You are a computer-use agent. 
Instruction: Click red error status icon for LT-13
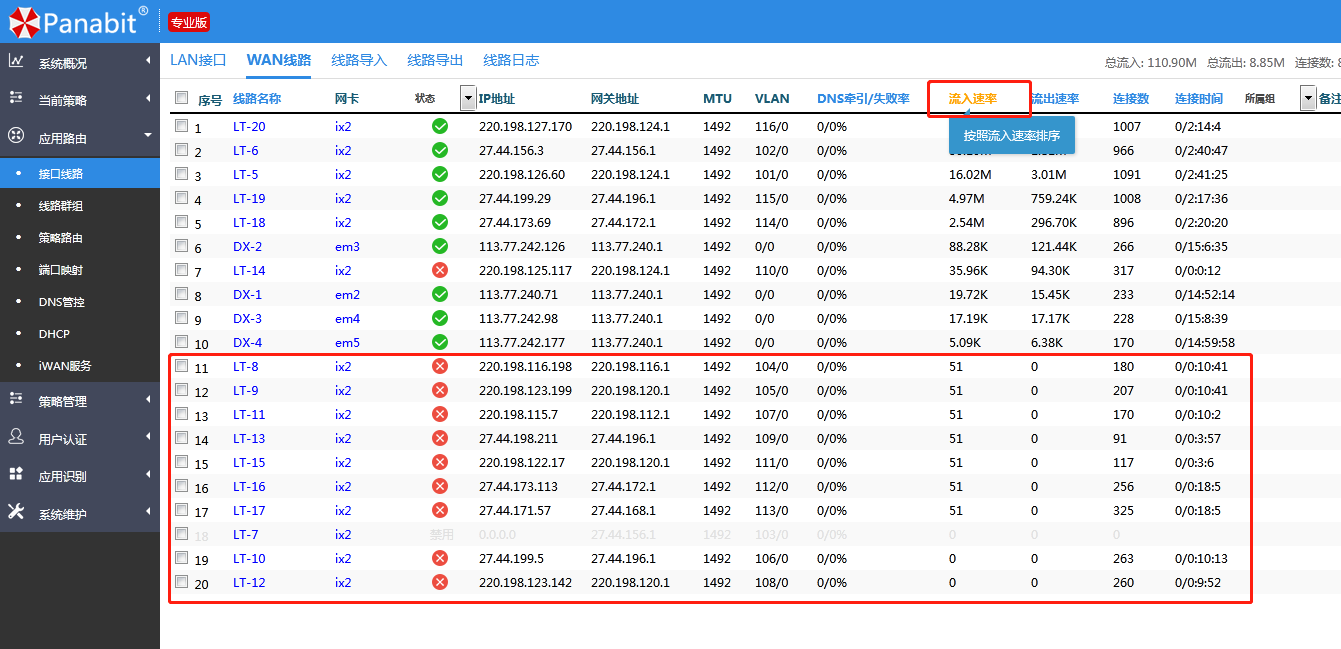[x=440, y=439]
